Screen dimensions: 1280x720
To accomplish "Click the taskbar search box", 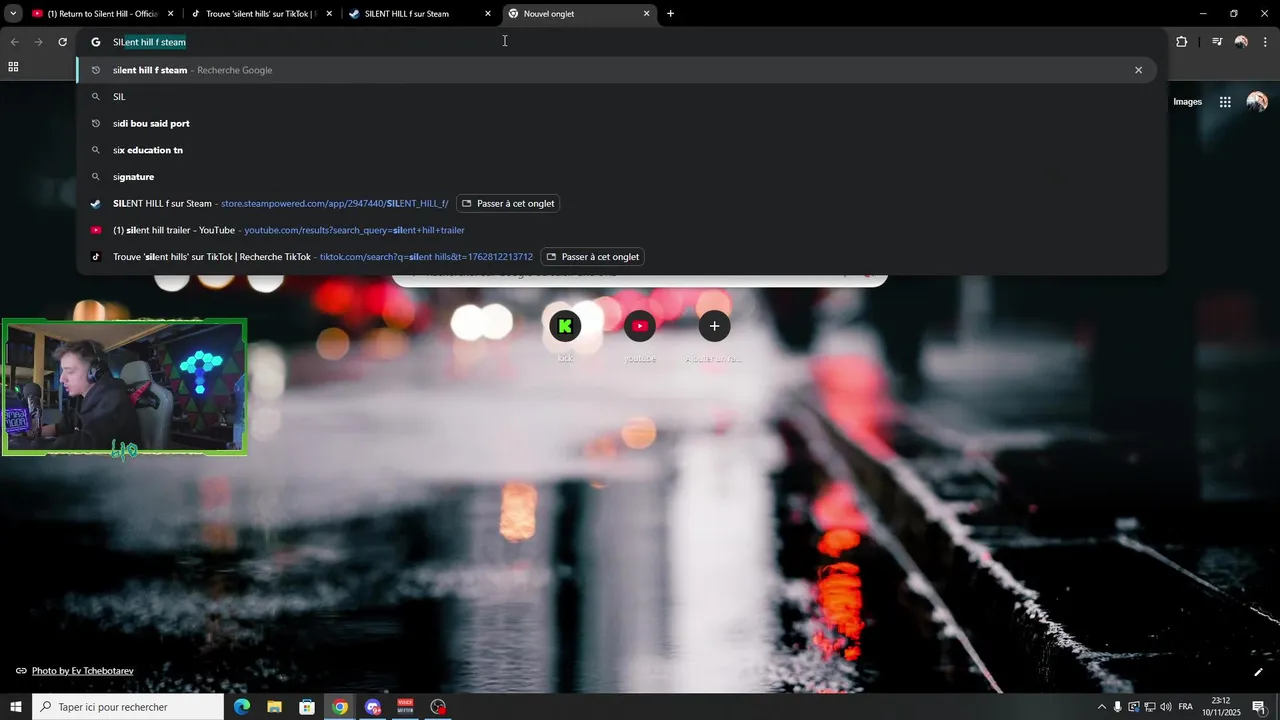I will point(128,707).
